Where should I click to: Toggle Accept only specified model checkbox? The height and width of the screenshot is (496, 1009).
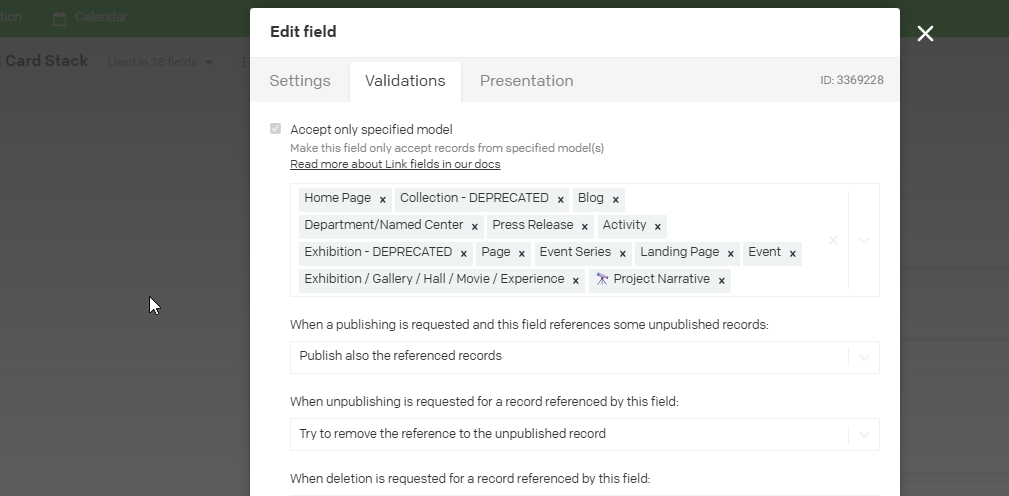click(x=276, y=129)
